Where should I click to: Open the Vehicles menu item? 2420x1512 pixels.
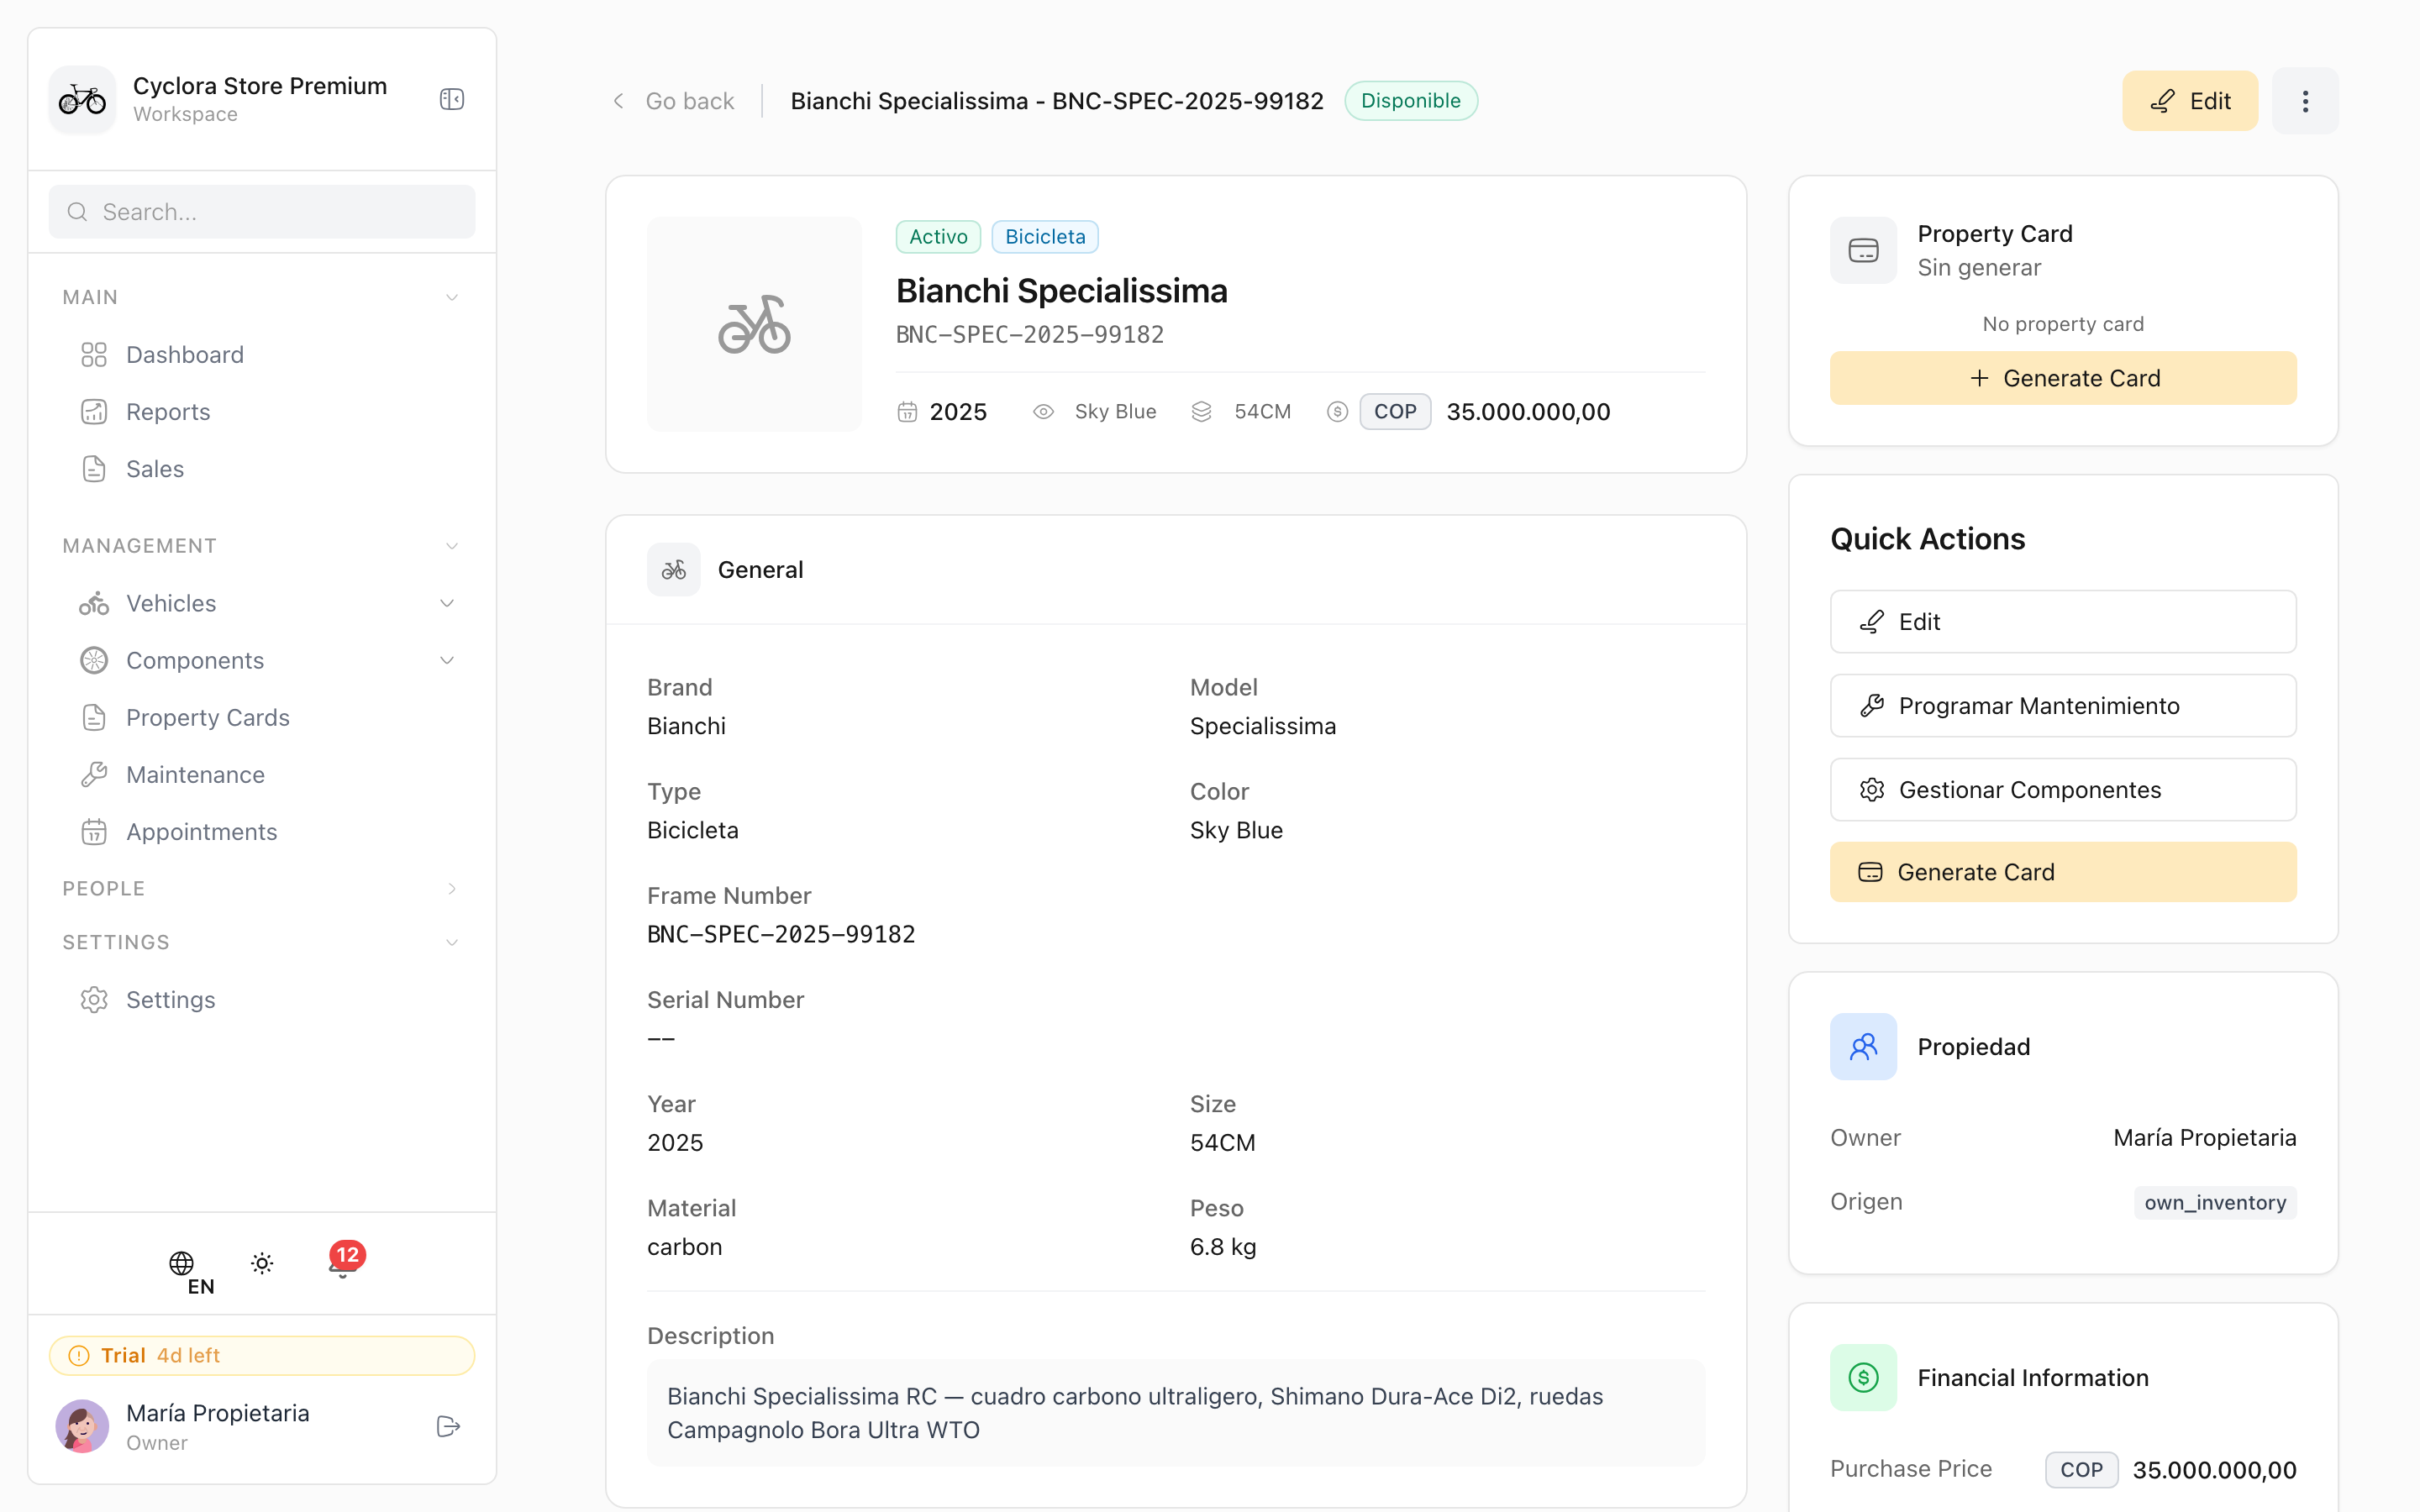[262, 603]
